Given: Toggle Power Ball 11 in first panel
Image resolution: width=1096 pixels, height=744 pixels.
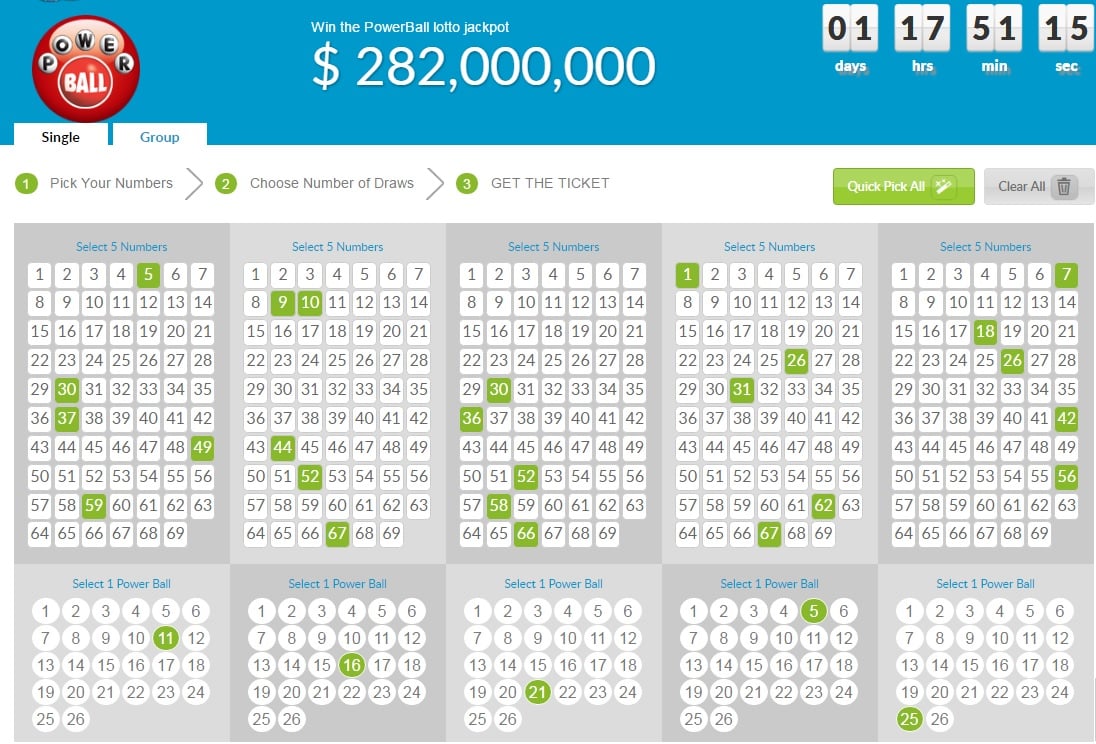Looking at the screenshot, I should [166, 638].
